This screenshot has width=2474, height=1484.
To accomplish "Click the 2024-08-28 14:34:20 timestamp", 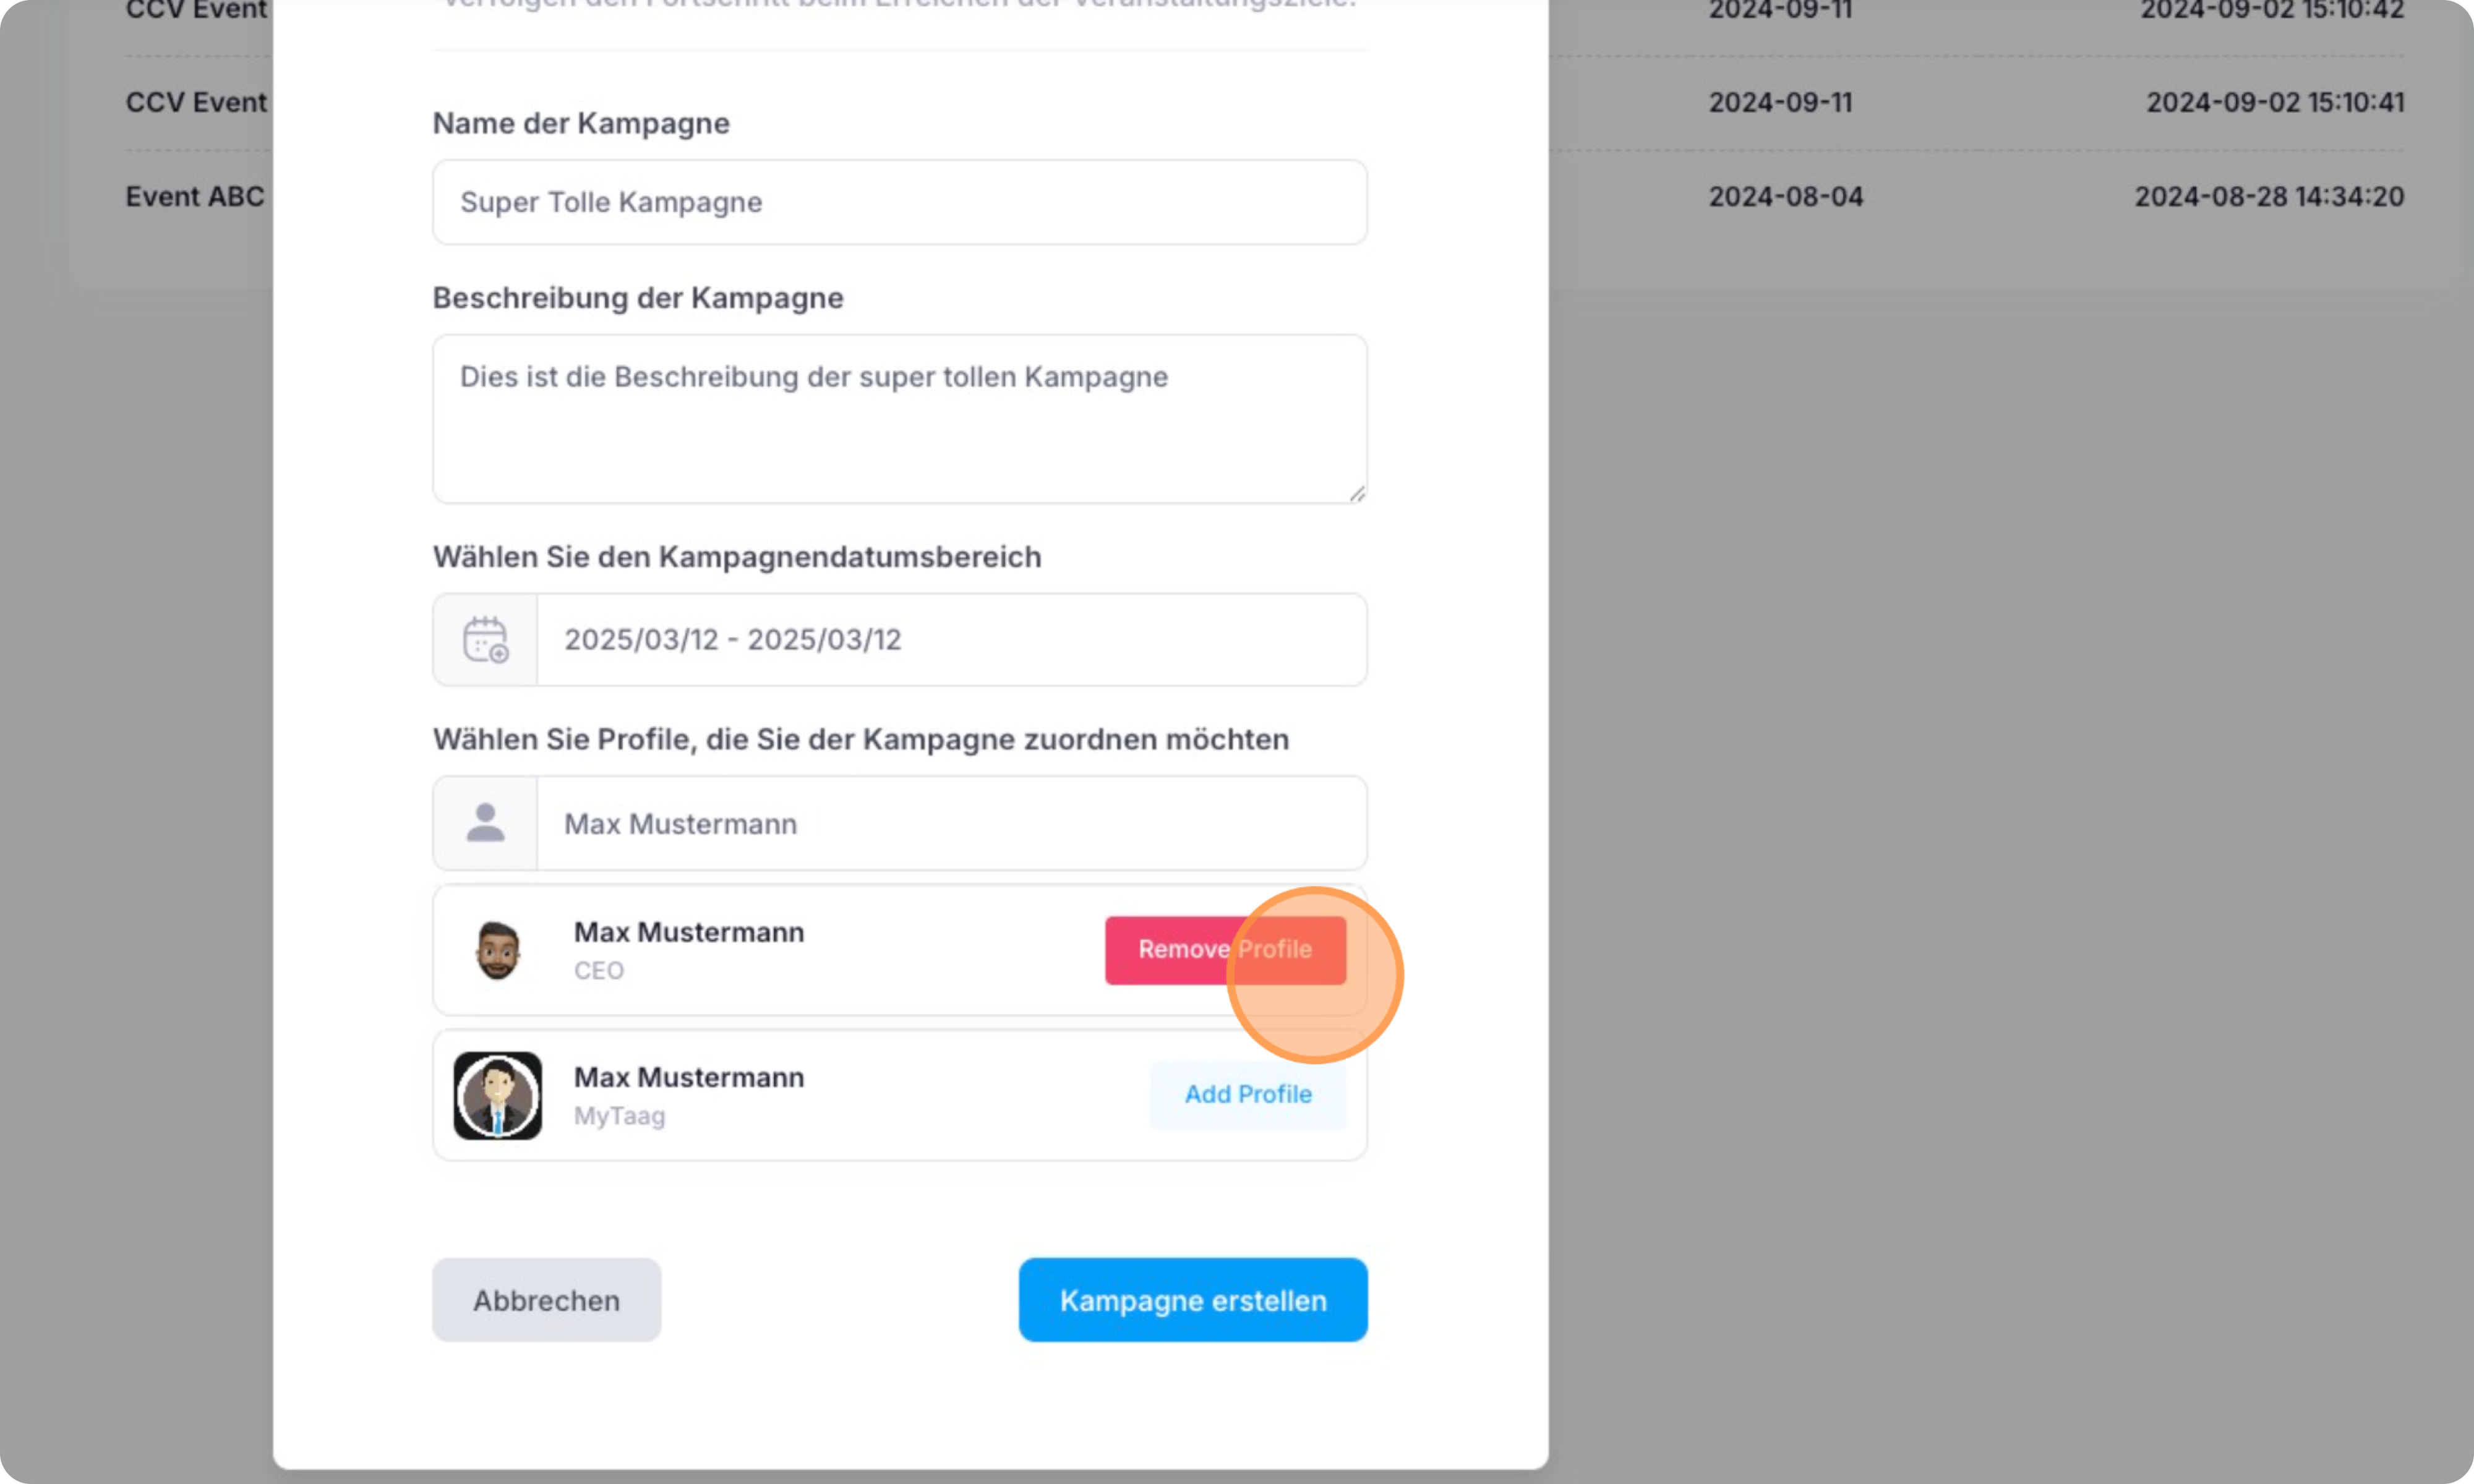I will pyautogui.click(x=2269, y=197).
